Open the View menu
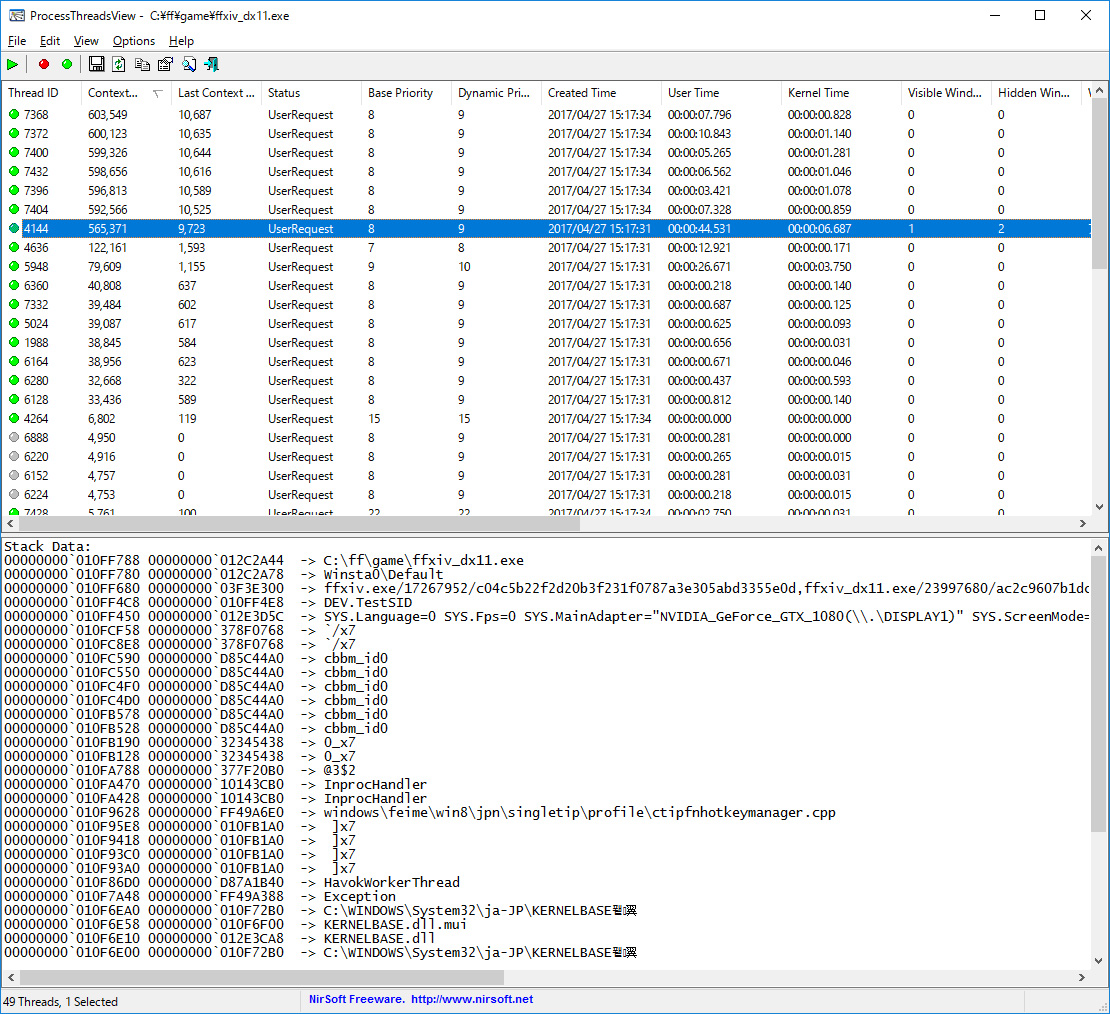Image resolution: width=1110 pixels, height=1014 pixels. point(86,41)
